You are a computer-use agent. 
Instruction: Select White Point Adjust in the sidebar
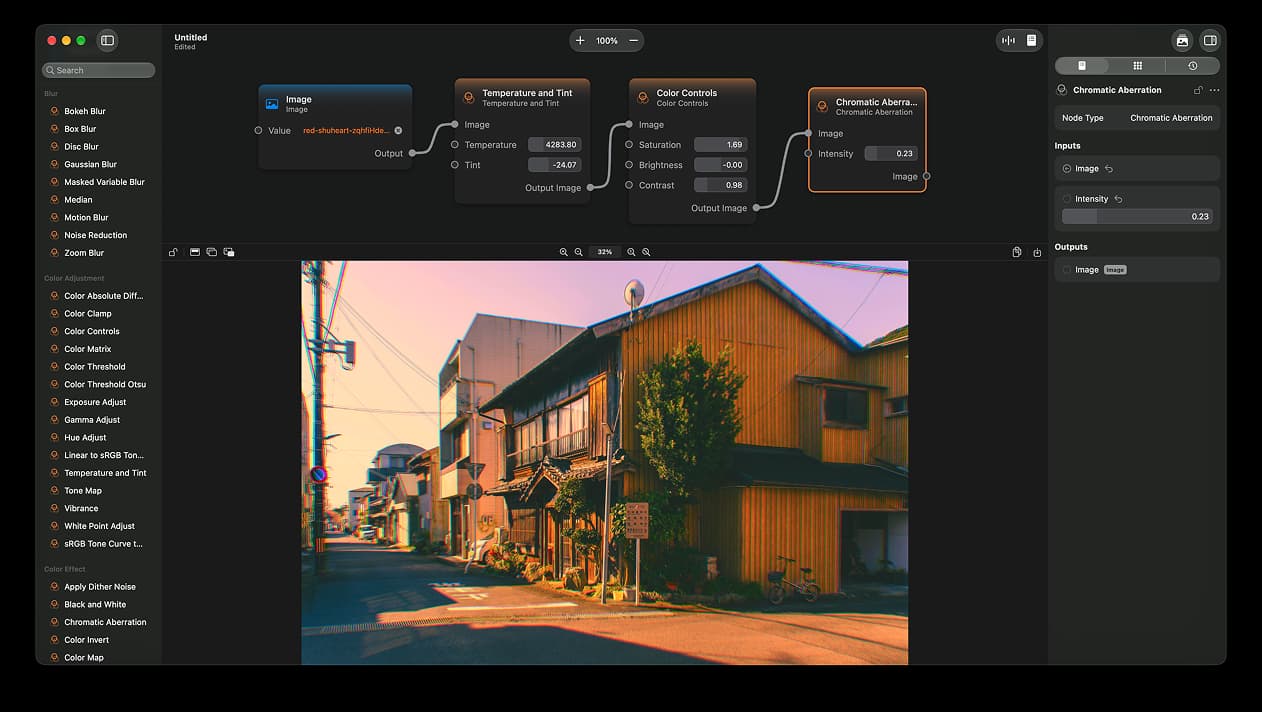click(x=99, y=526)
